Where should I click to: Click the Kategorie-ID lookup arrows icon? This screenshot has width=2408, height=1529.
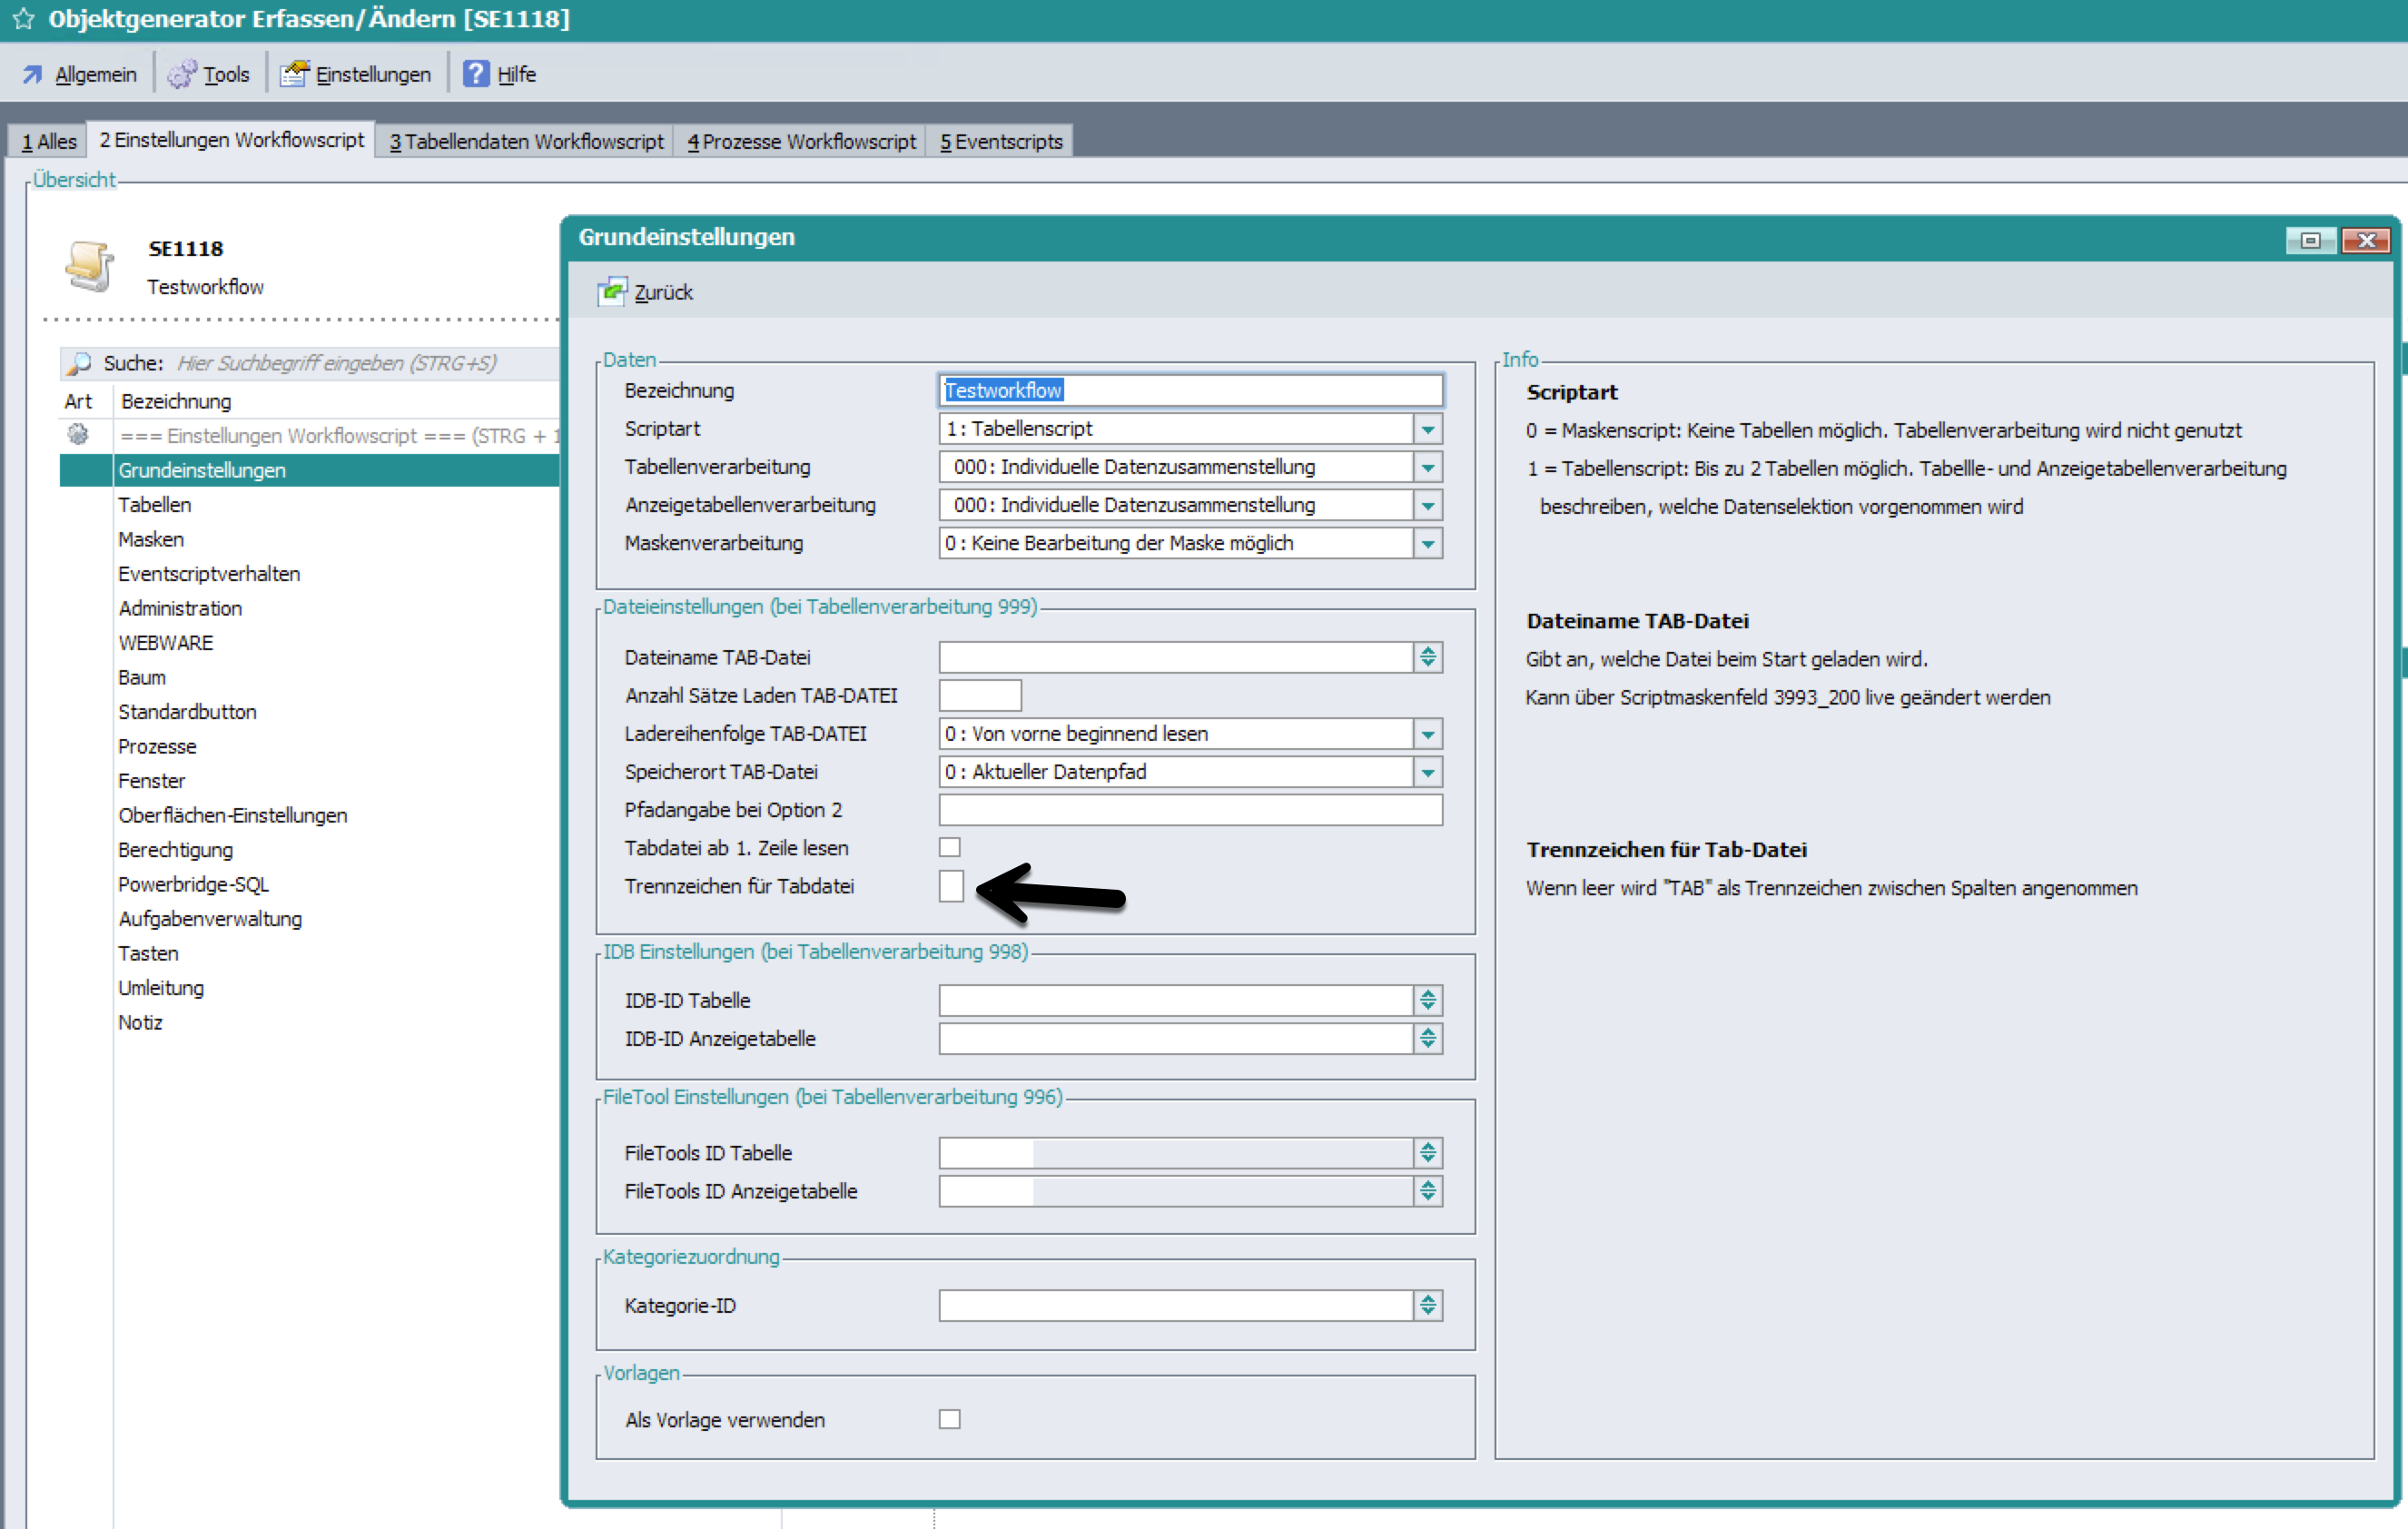coord(1428,1305)
